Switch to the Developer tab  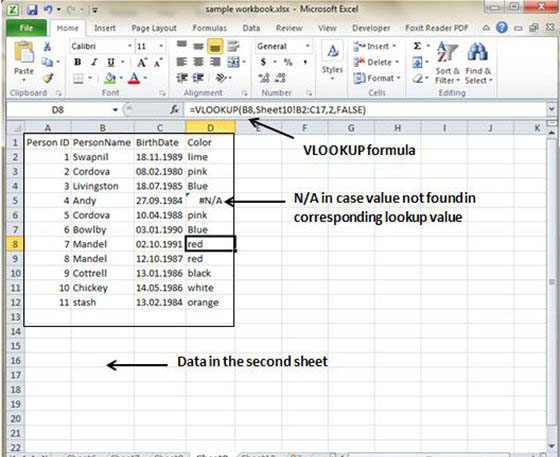[x=371, y=28]
